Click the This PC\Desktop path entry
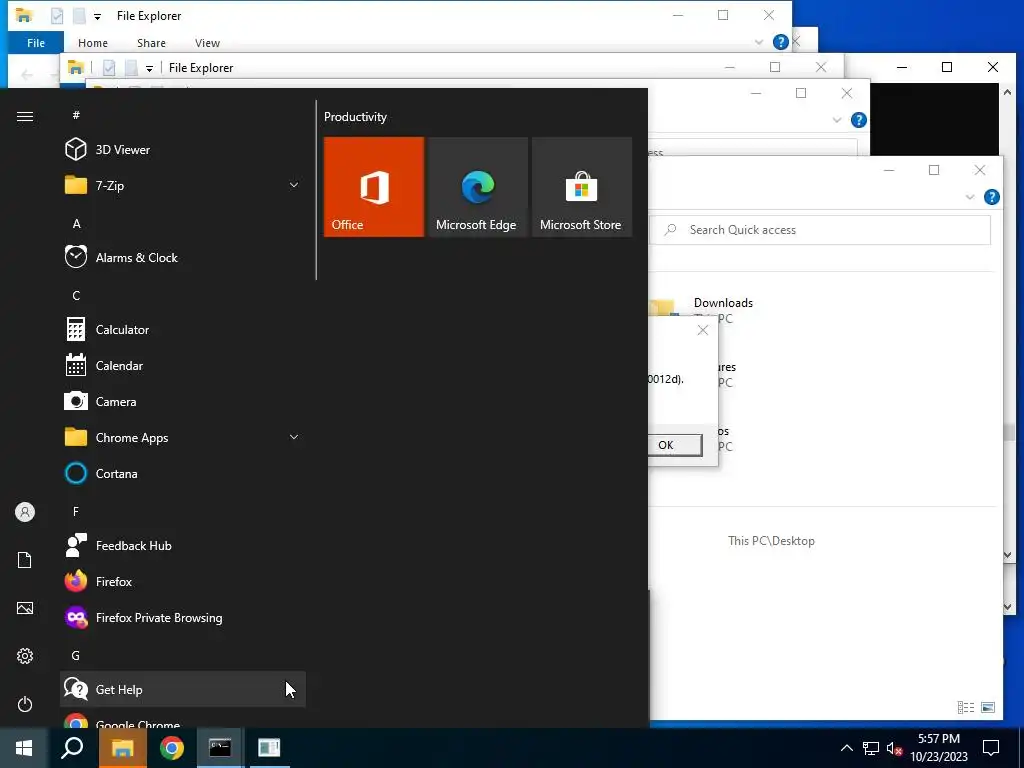Screen dimensions: 1024x768 coord(771,541)
